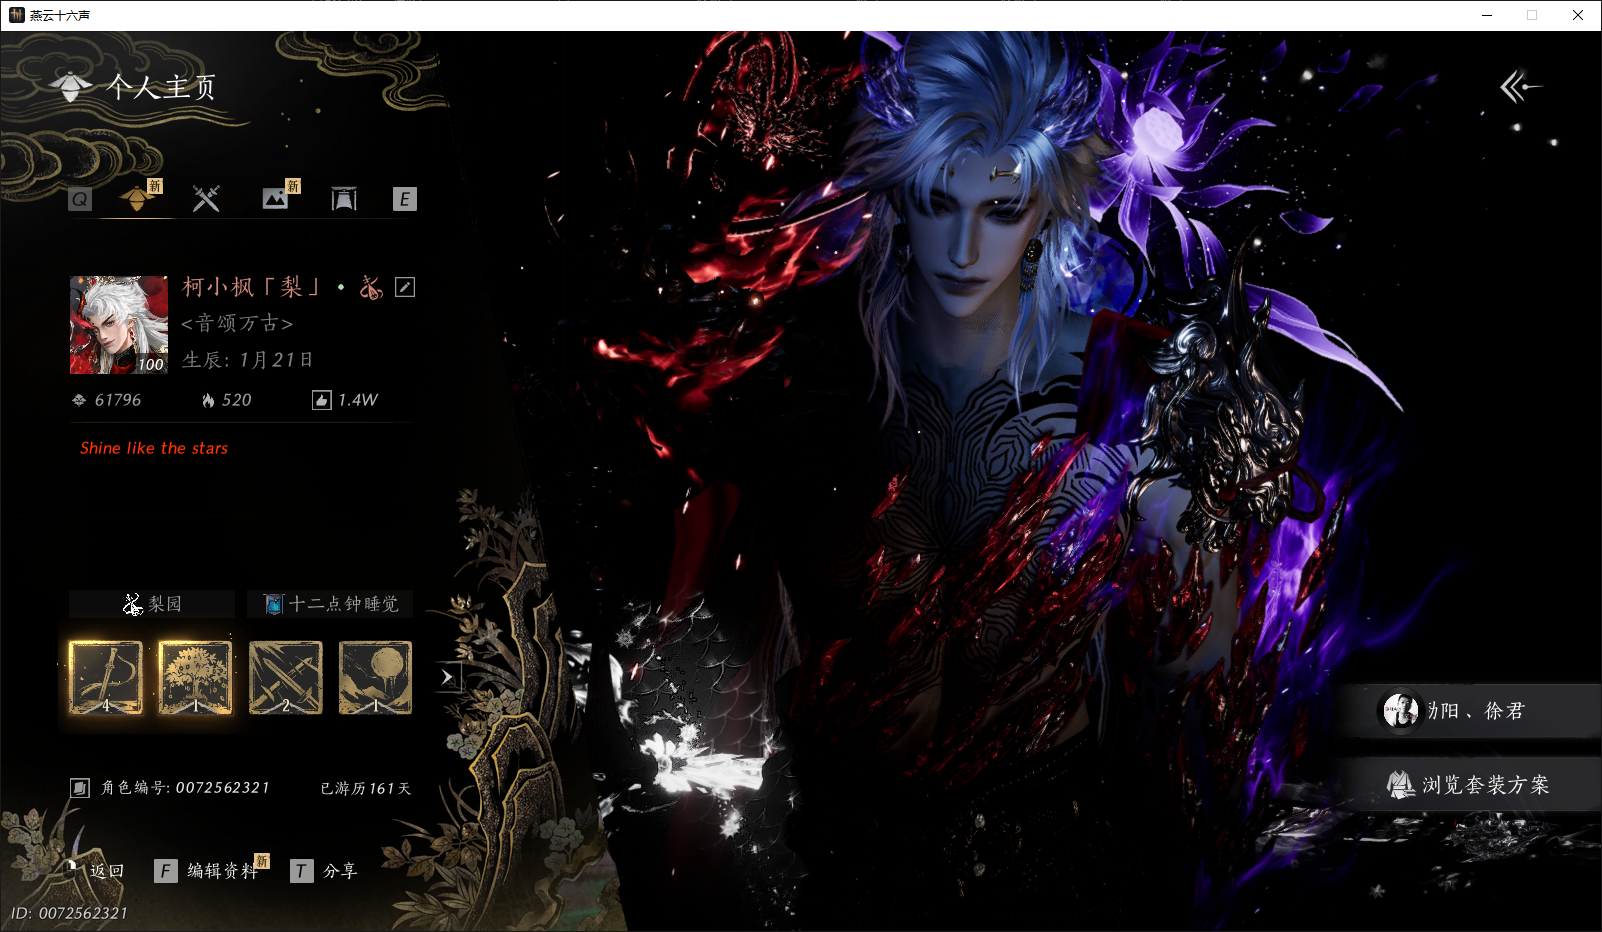The width and height of the screenshot is (1602, 932).
Task: Click the 生辰: 1月21日 birthday text
Action: 248,360
